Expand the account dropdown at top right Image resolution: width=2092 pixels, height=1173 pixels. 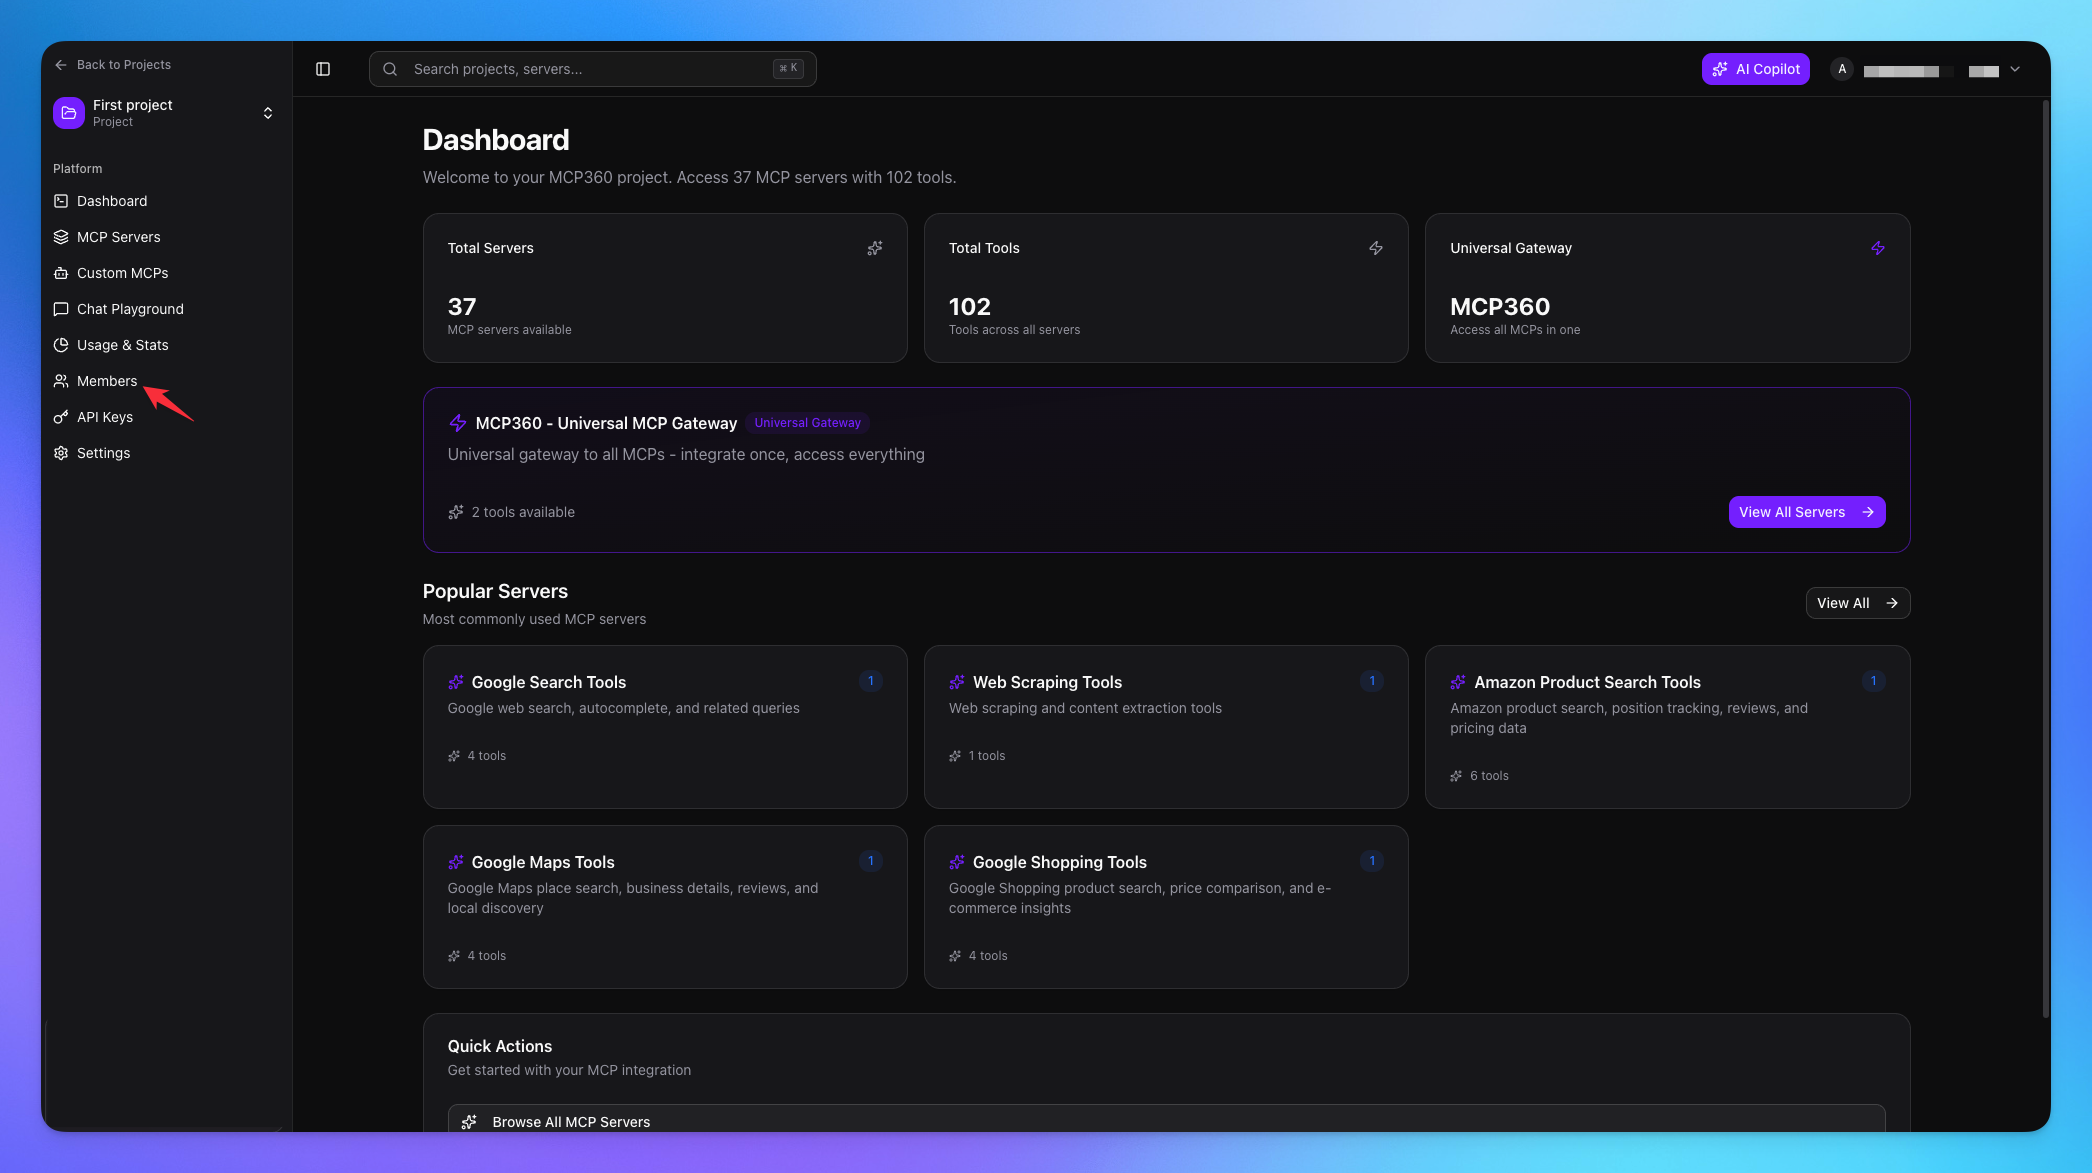point(2013,69)
